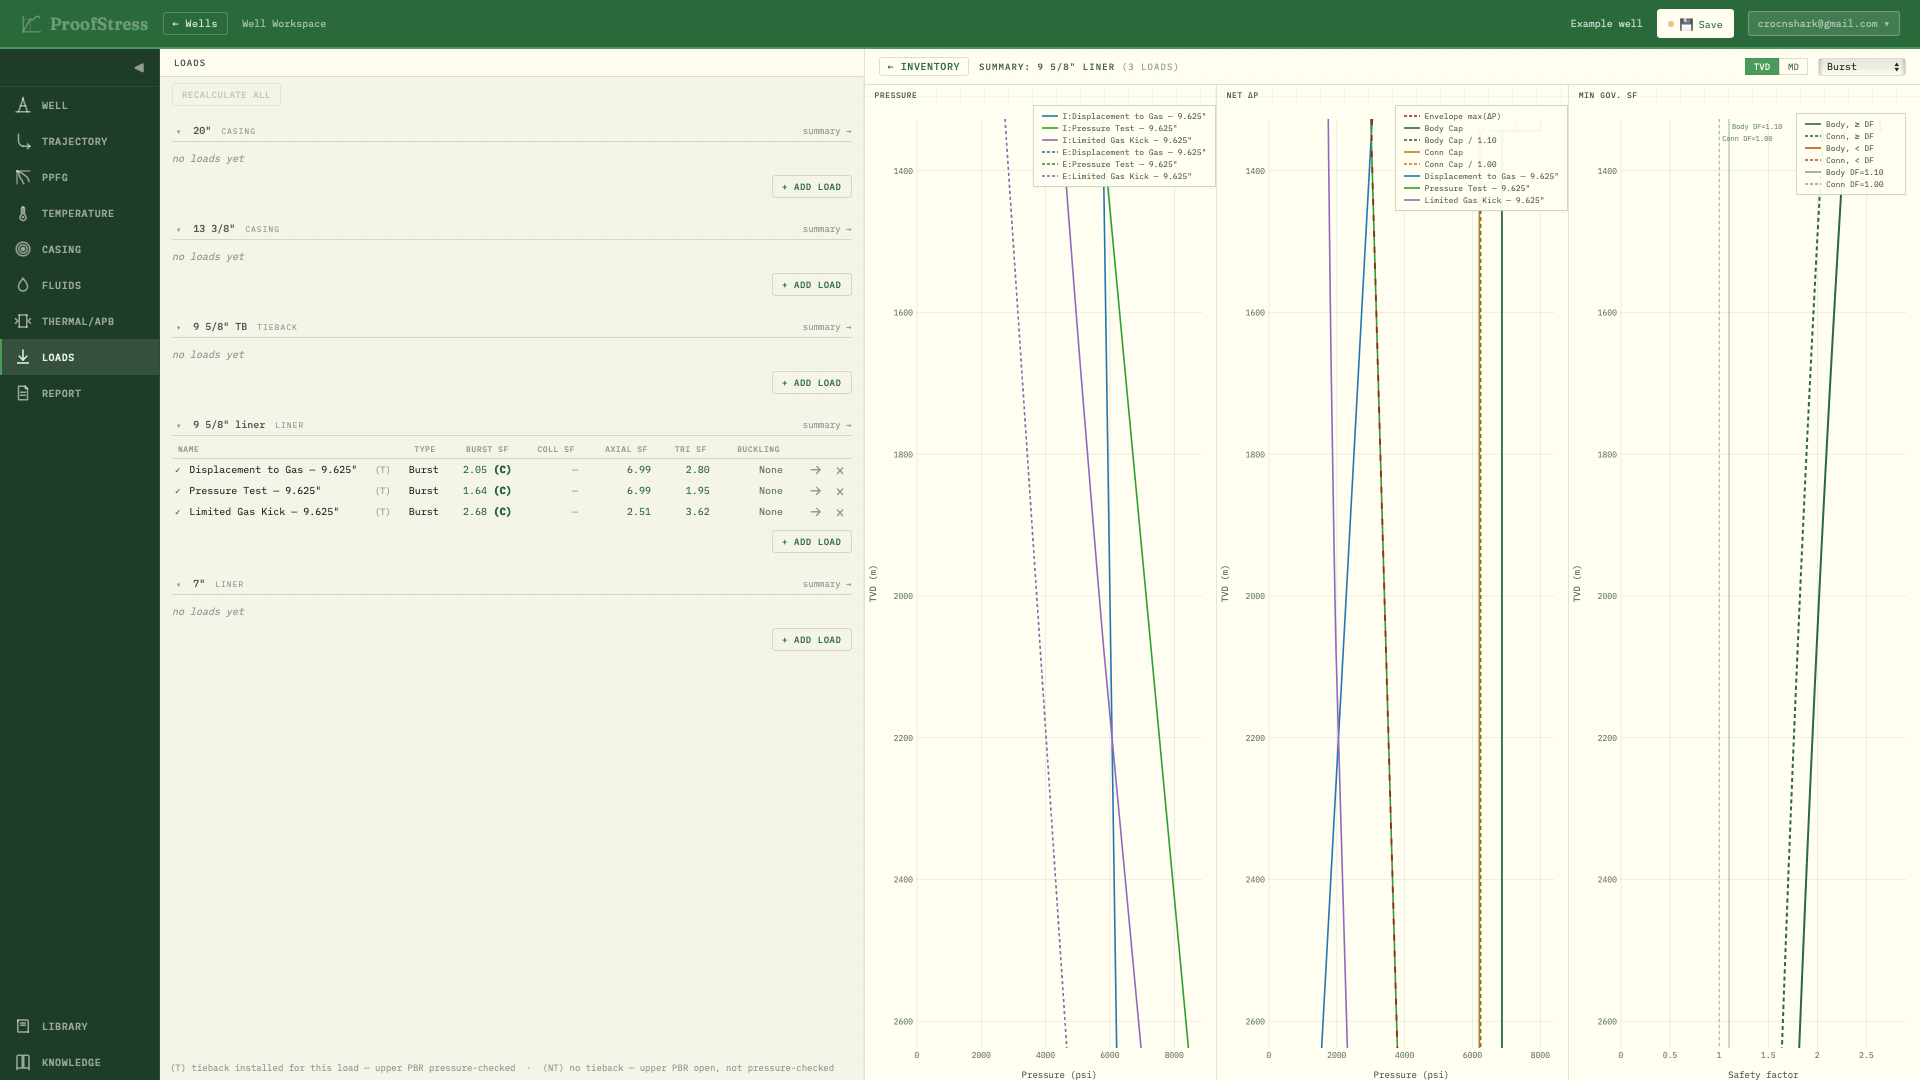Open the user account email dropdown
This screenshot has width=1920, height=1080.
1823,24
